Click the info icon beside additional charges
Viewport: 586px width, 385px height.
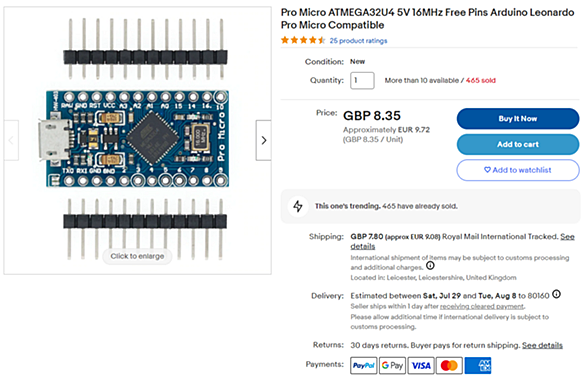click(x=430, y=266)
